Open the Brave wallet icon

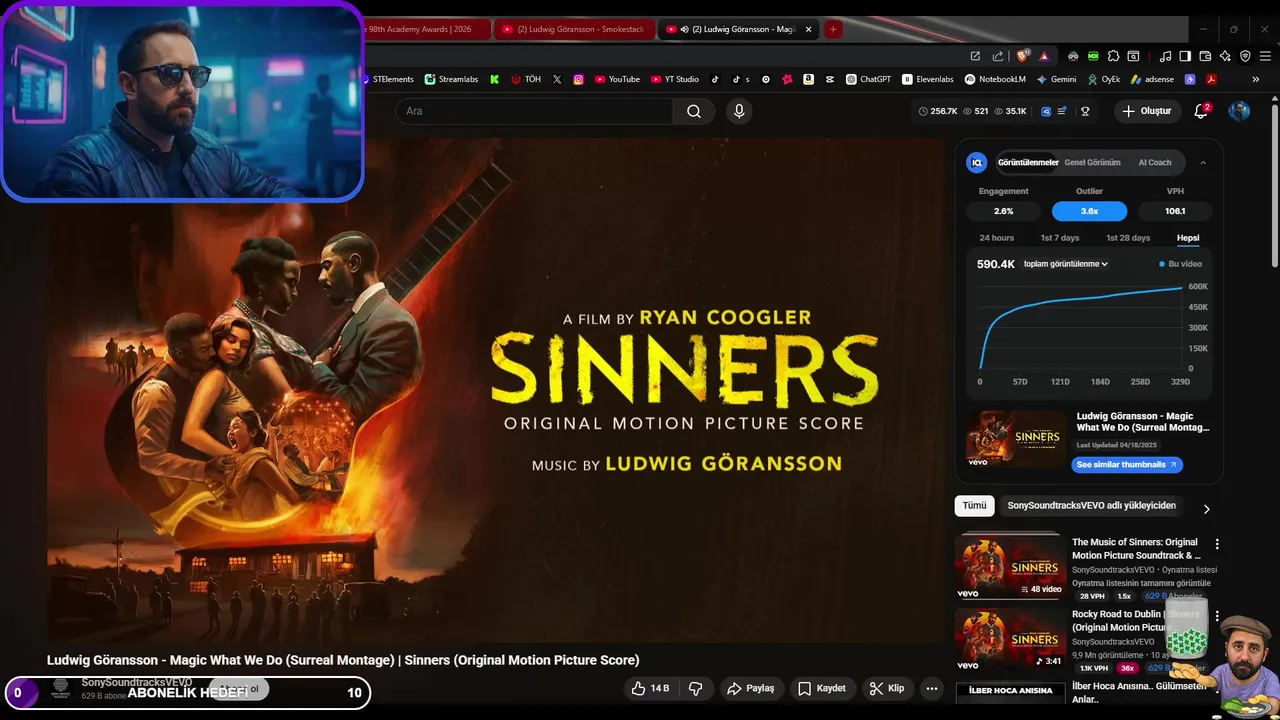(1205, 56)
